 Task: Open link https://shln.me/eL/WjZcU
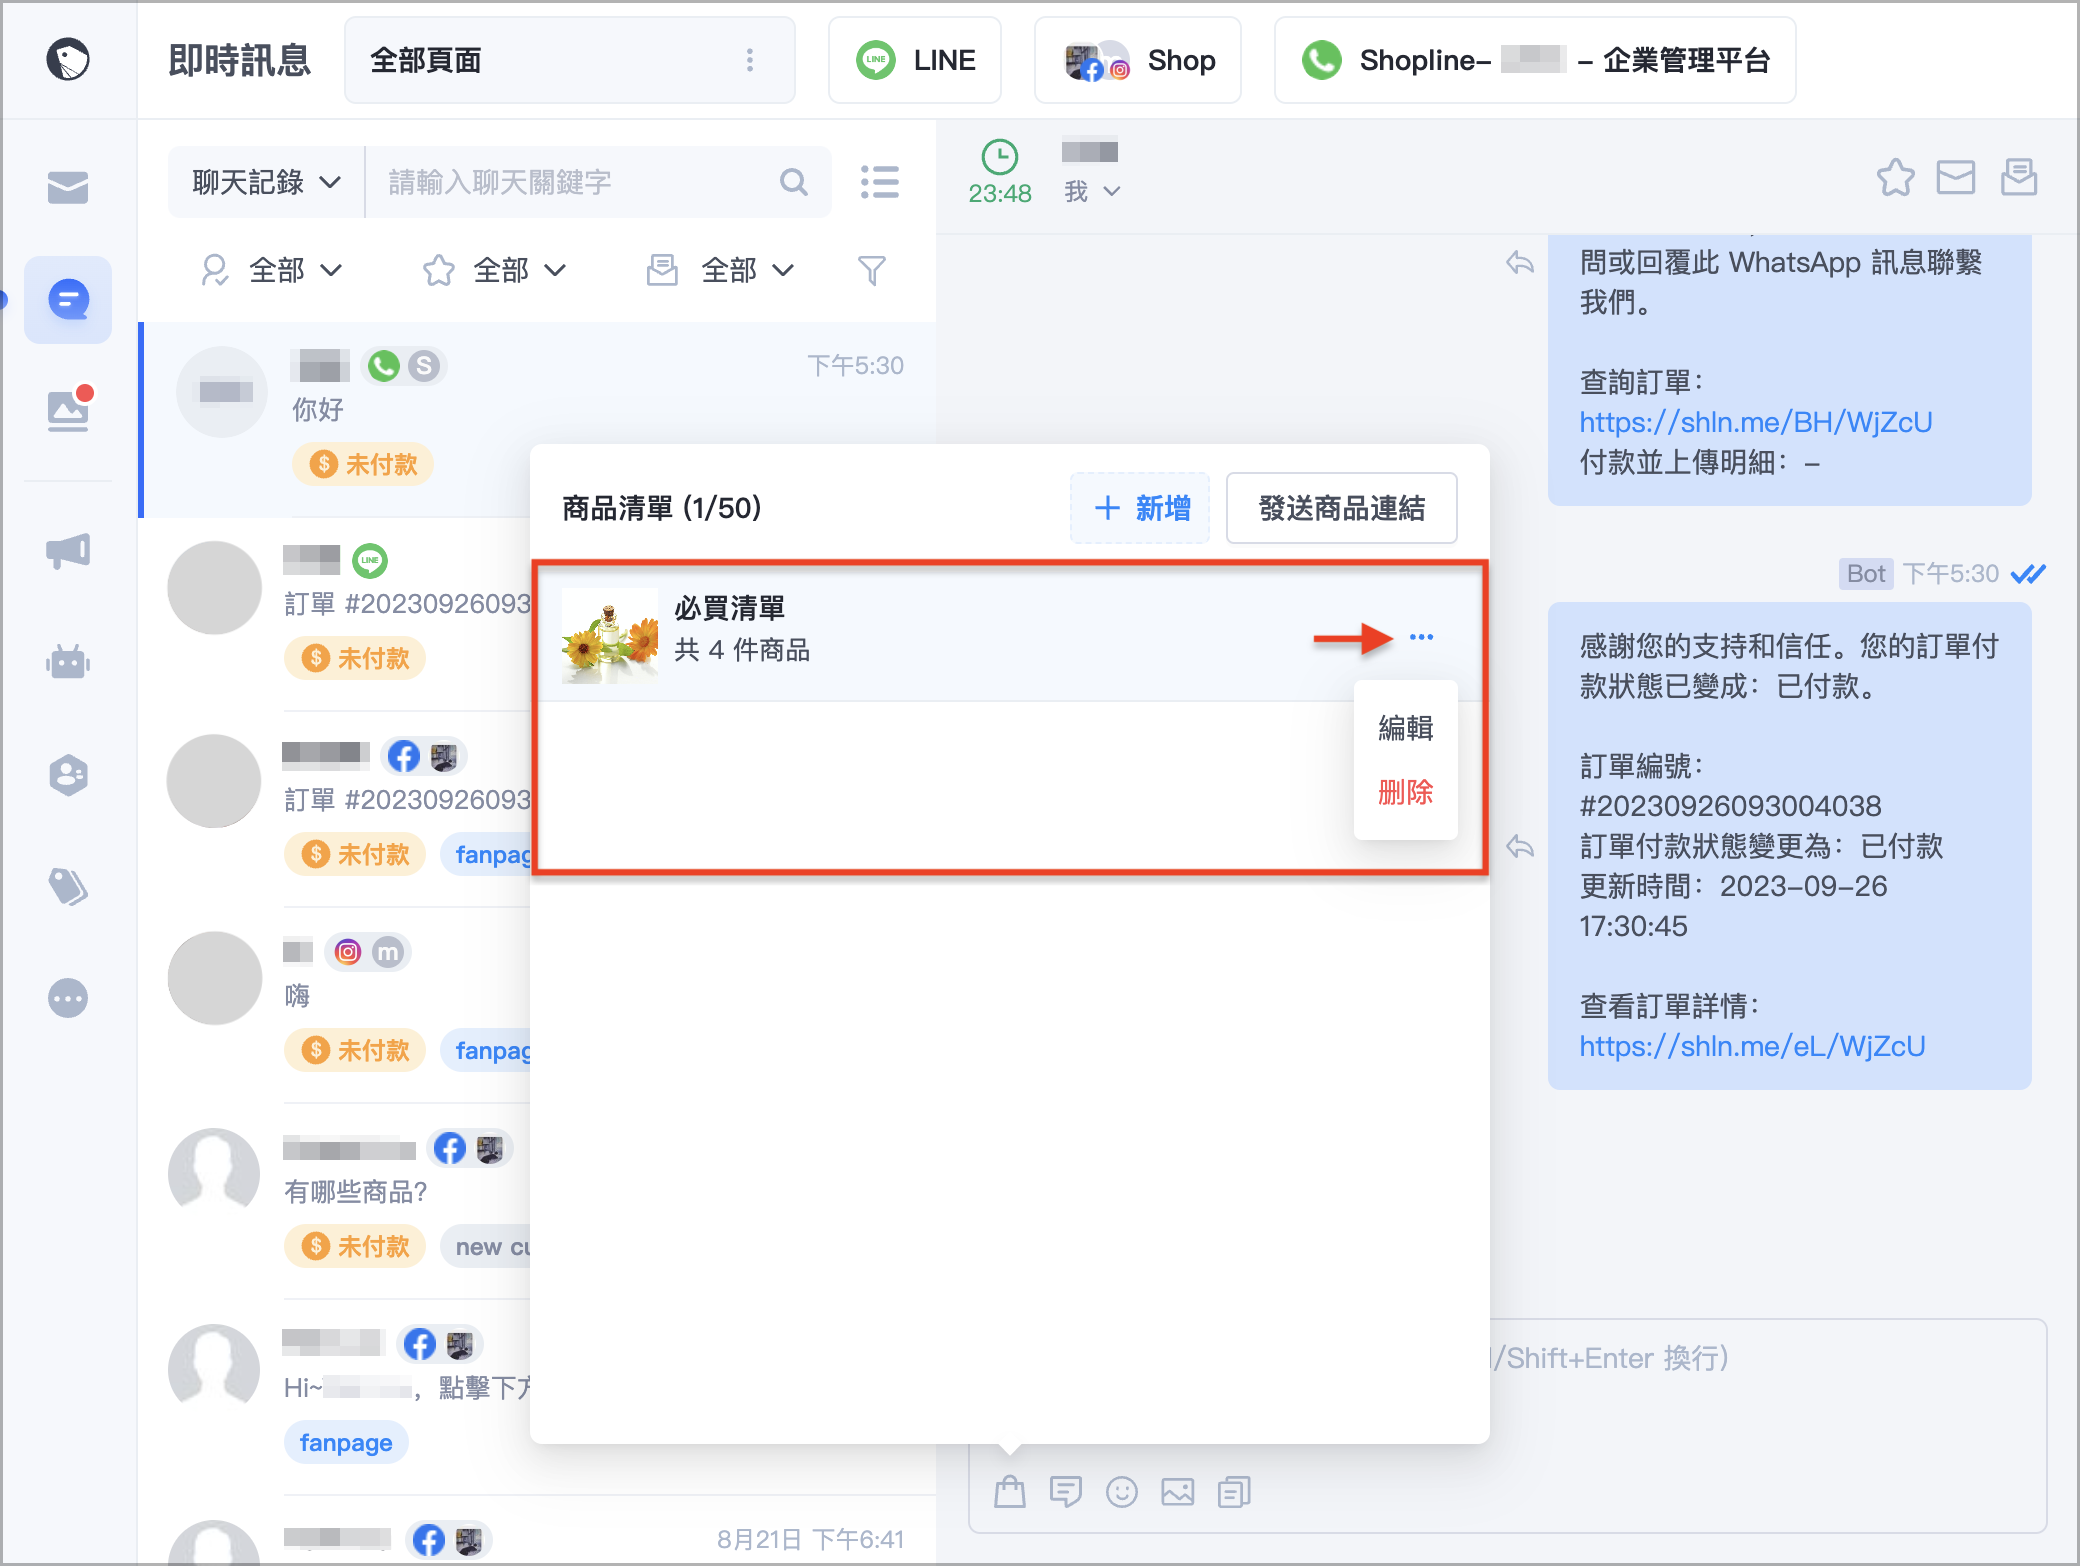point(1752,1046)
